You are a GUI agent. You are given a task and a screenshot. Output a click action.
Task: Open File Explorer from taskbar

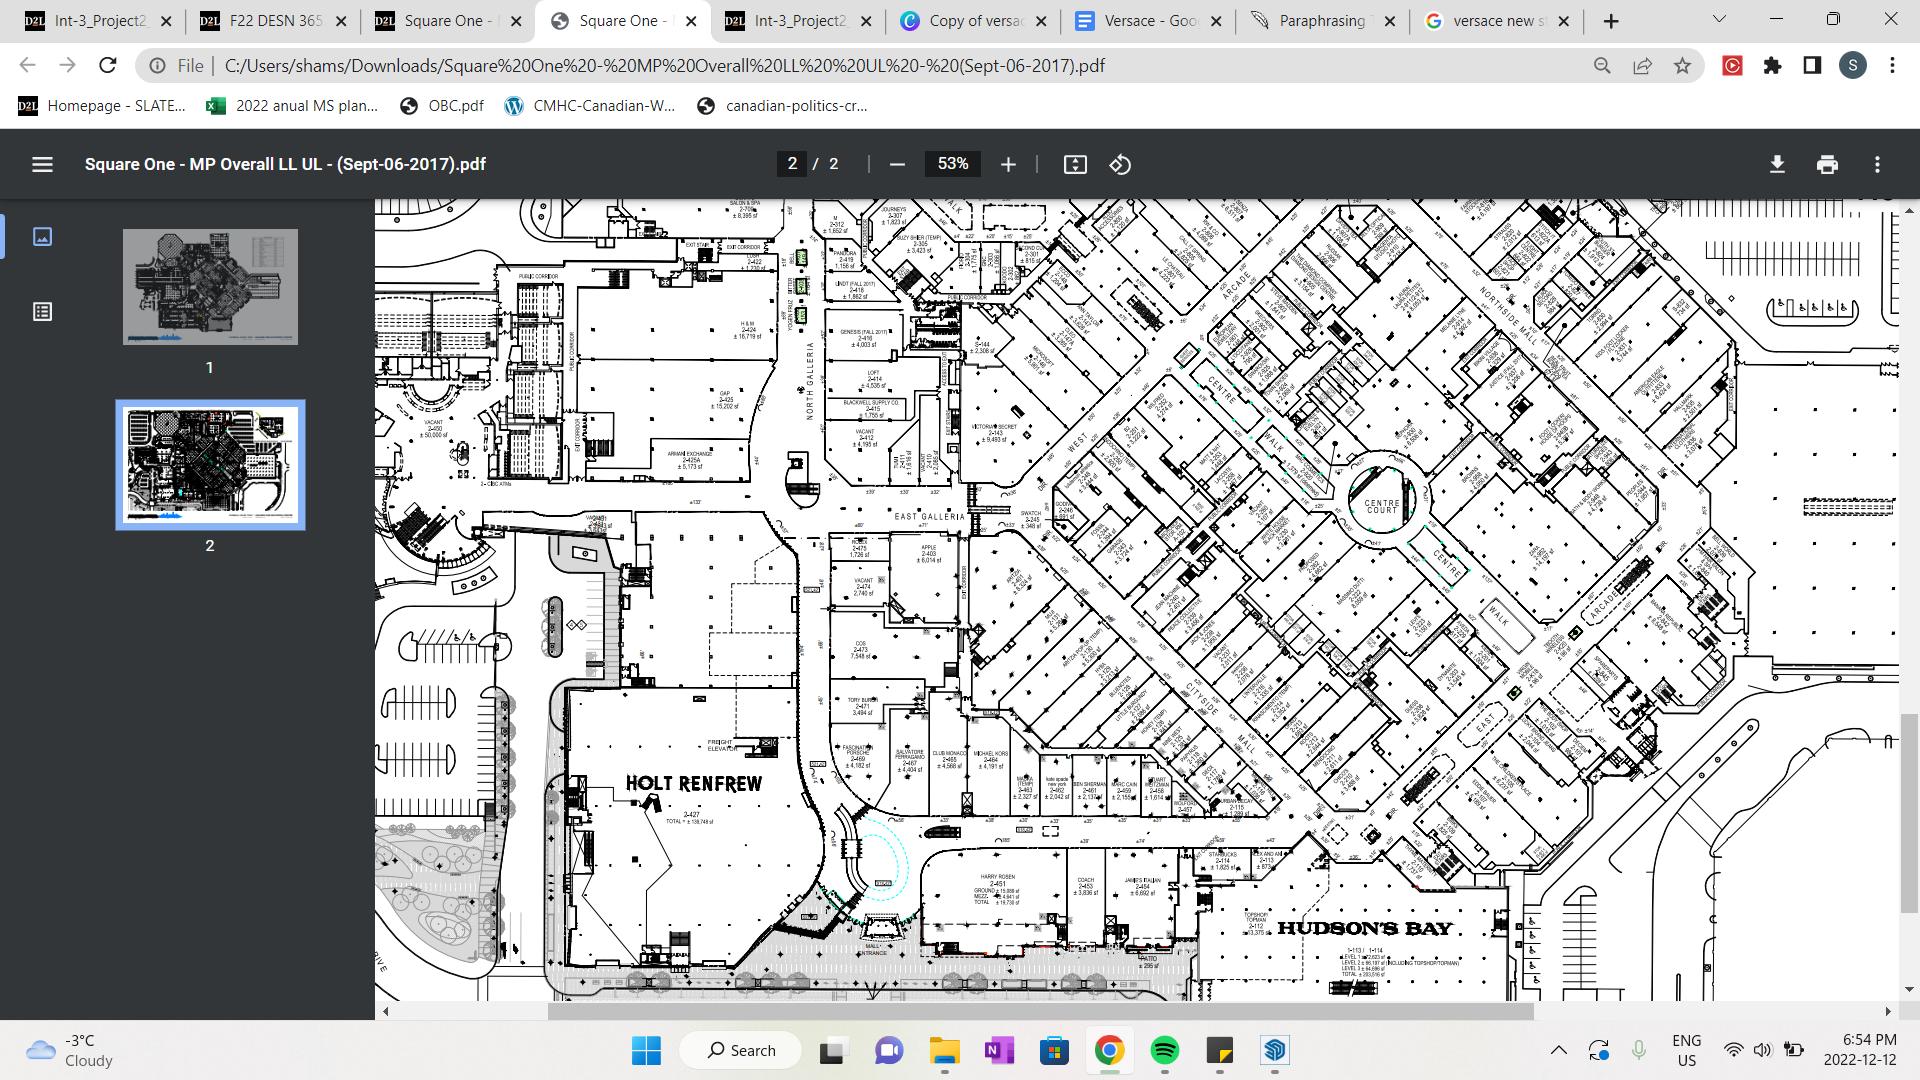coord(944,1051)
